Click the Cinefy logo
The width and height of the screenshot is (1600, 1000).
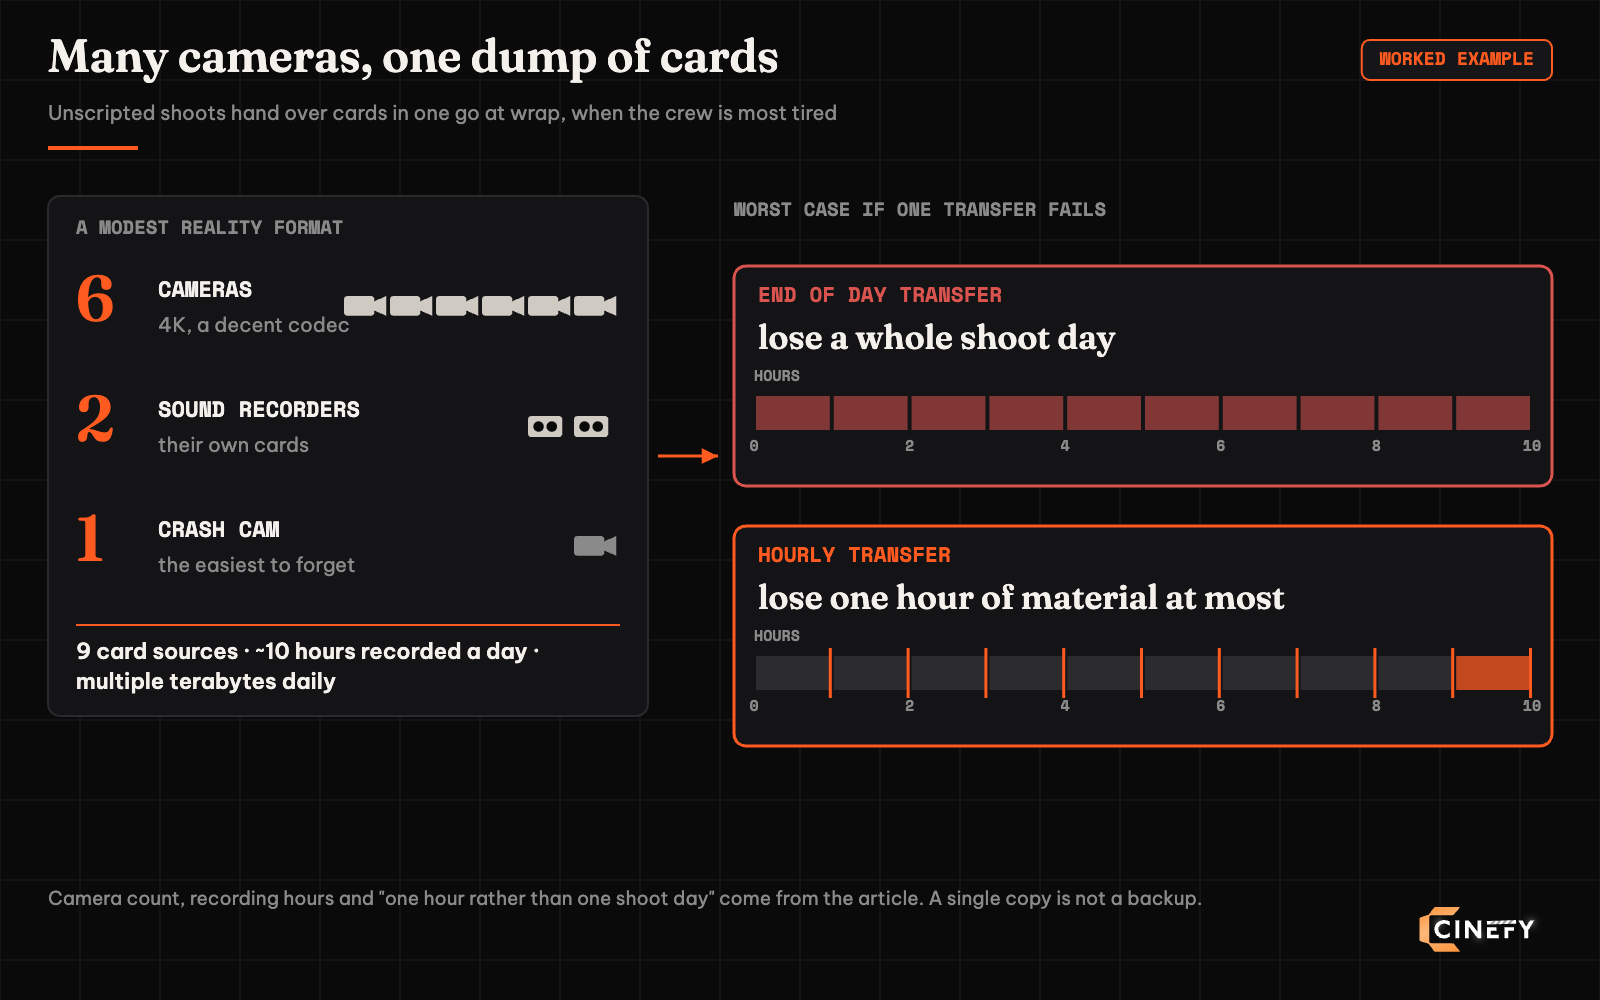[x=1476, y=929]
